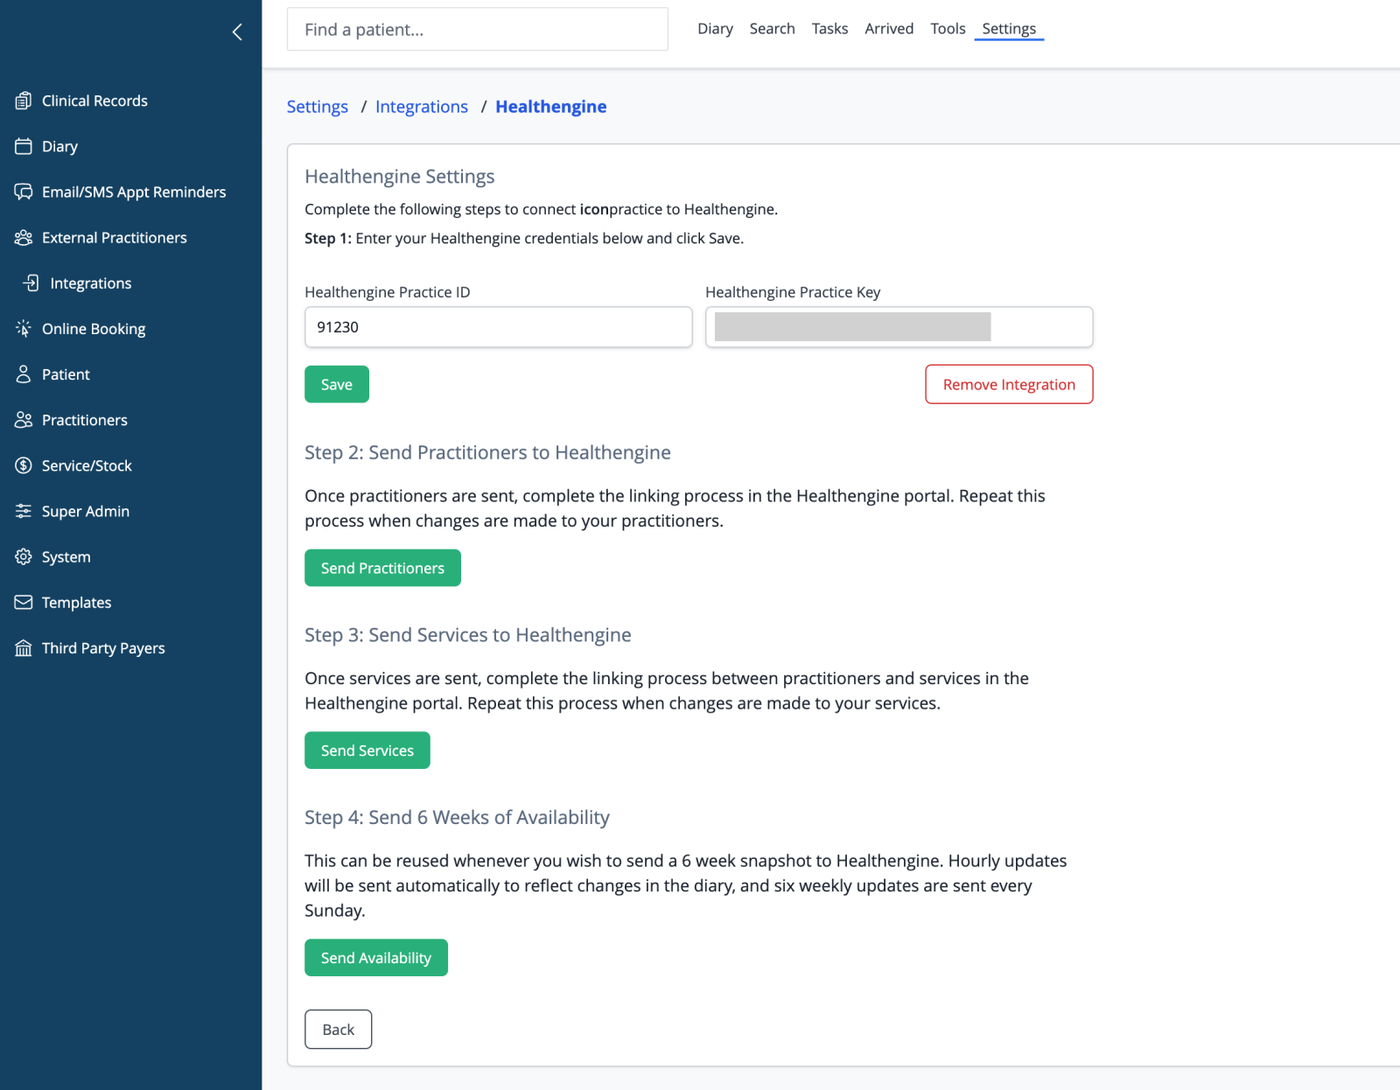The width and height of the screenshot is (1400, 1090).
Task: Click the Integrations login-arrow icon
Action: click(31, 283)
